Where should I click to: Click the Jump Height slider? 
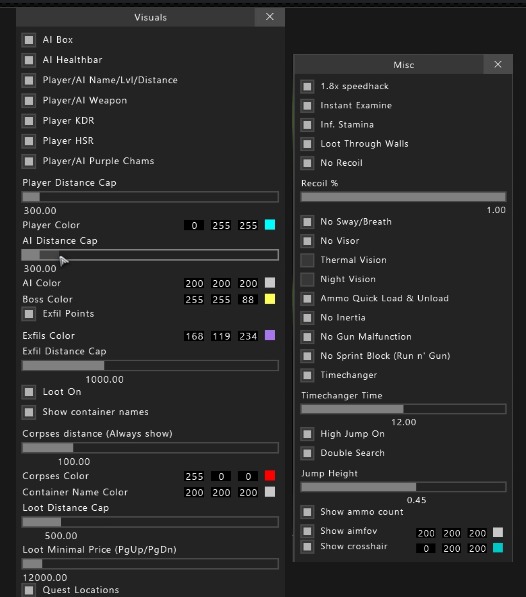(x=403, y=487)
